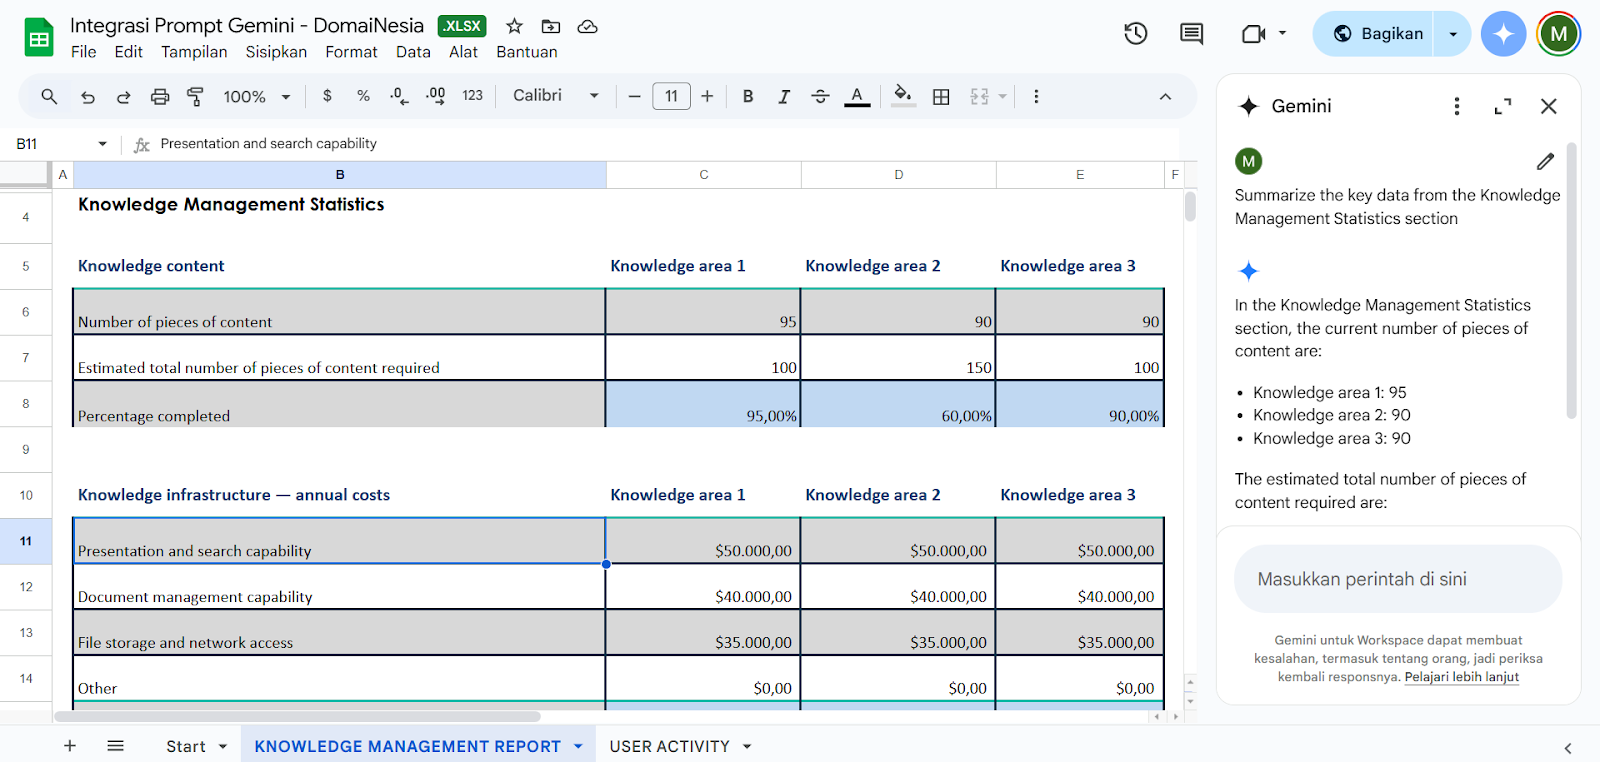Select the paint format roller tool
This screenshot has height=762, width=1600.
tap(196, 96)
